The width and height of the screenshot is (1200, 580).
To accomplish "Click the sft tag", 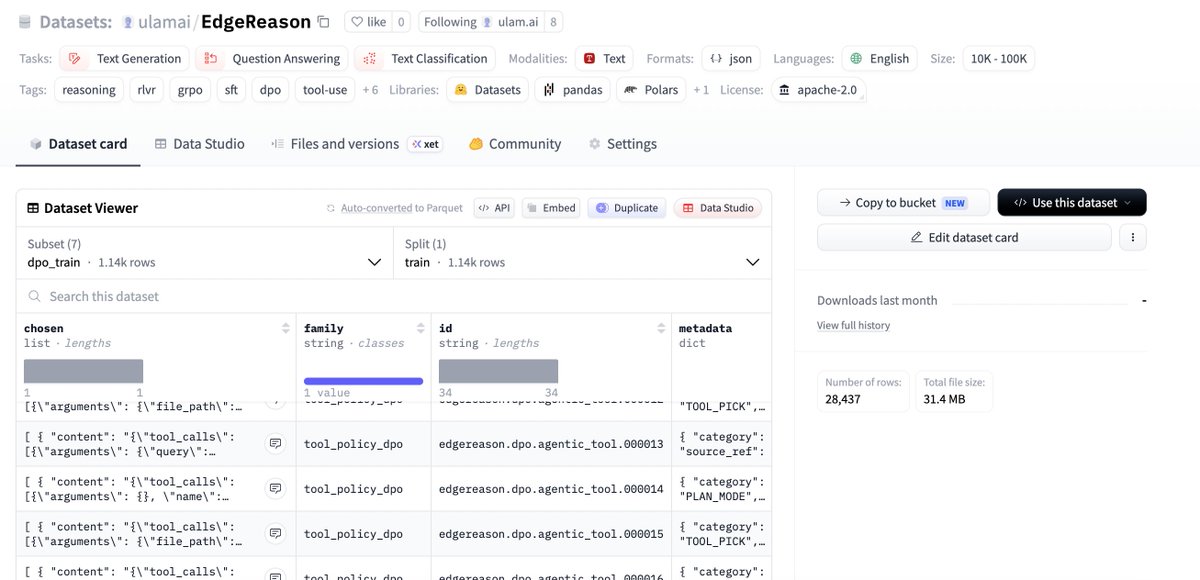I will 231,89.
